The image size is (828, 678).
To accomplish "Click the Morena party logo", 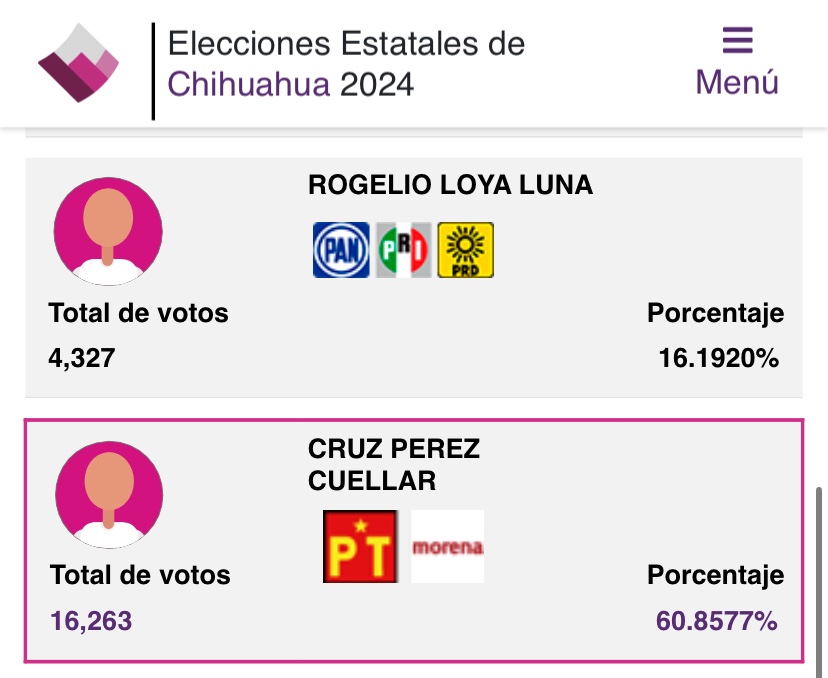I will pyautogui.click(x=447, y=547).
